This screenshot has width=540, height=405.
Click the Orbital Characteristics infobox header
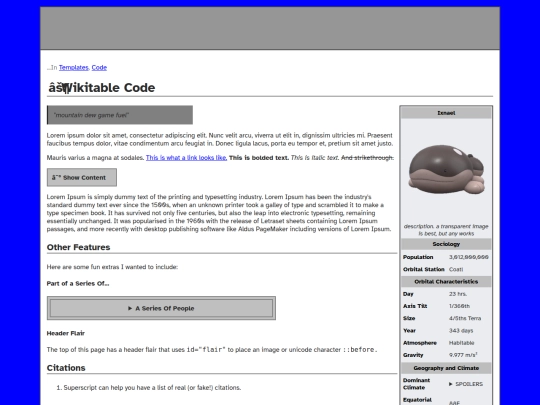(446, 282)
